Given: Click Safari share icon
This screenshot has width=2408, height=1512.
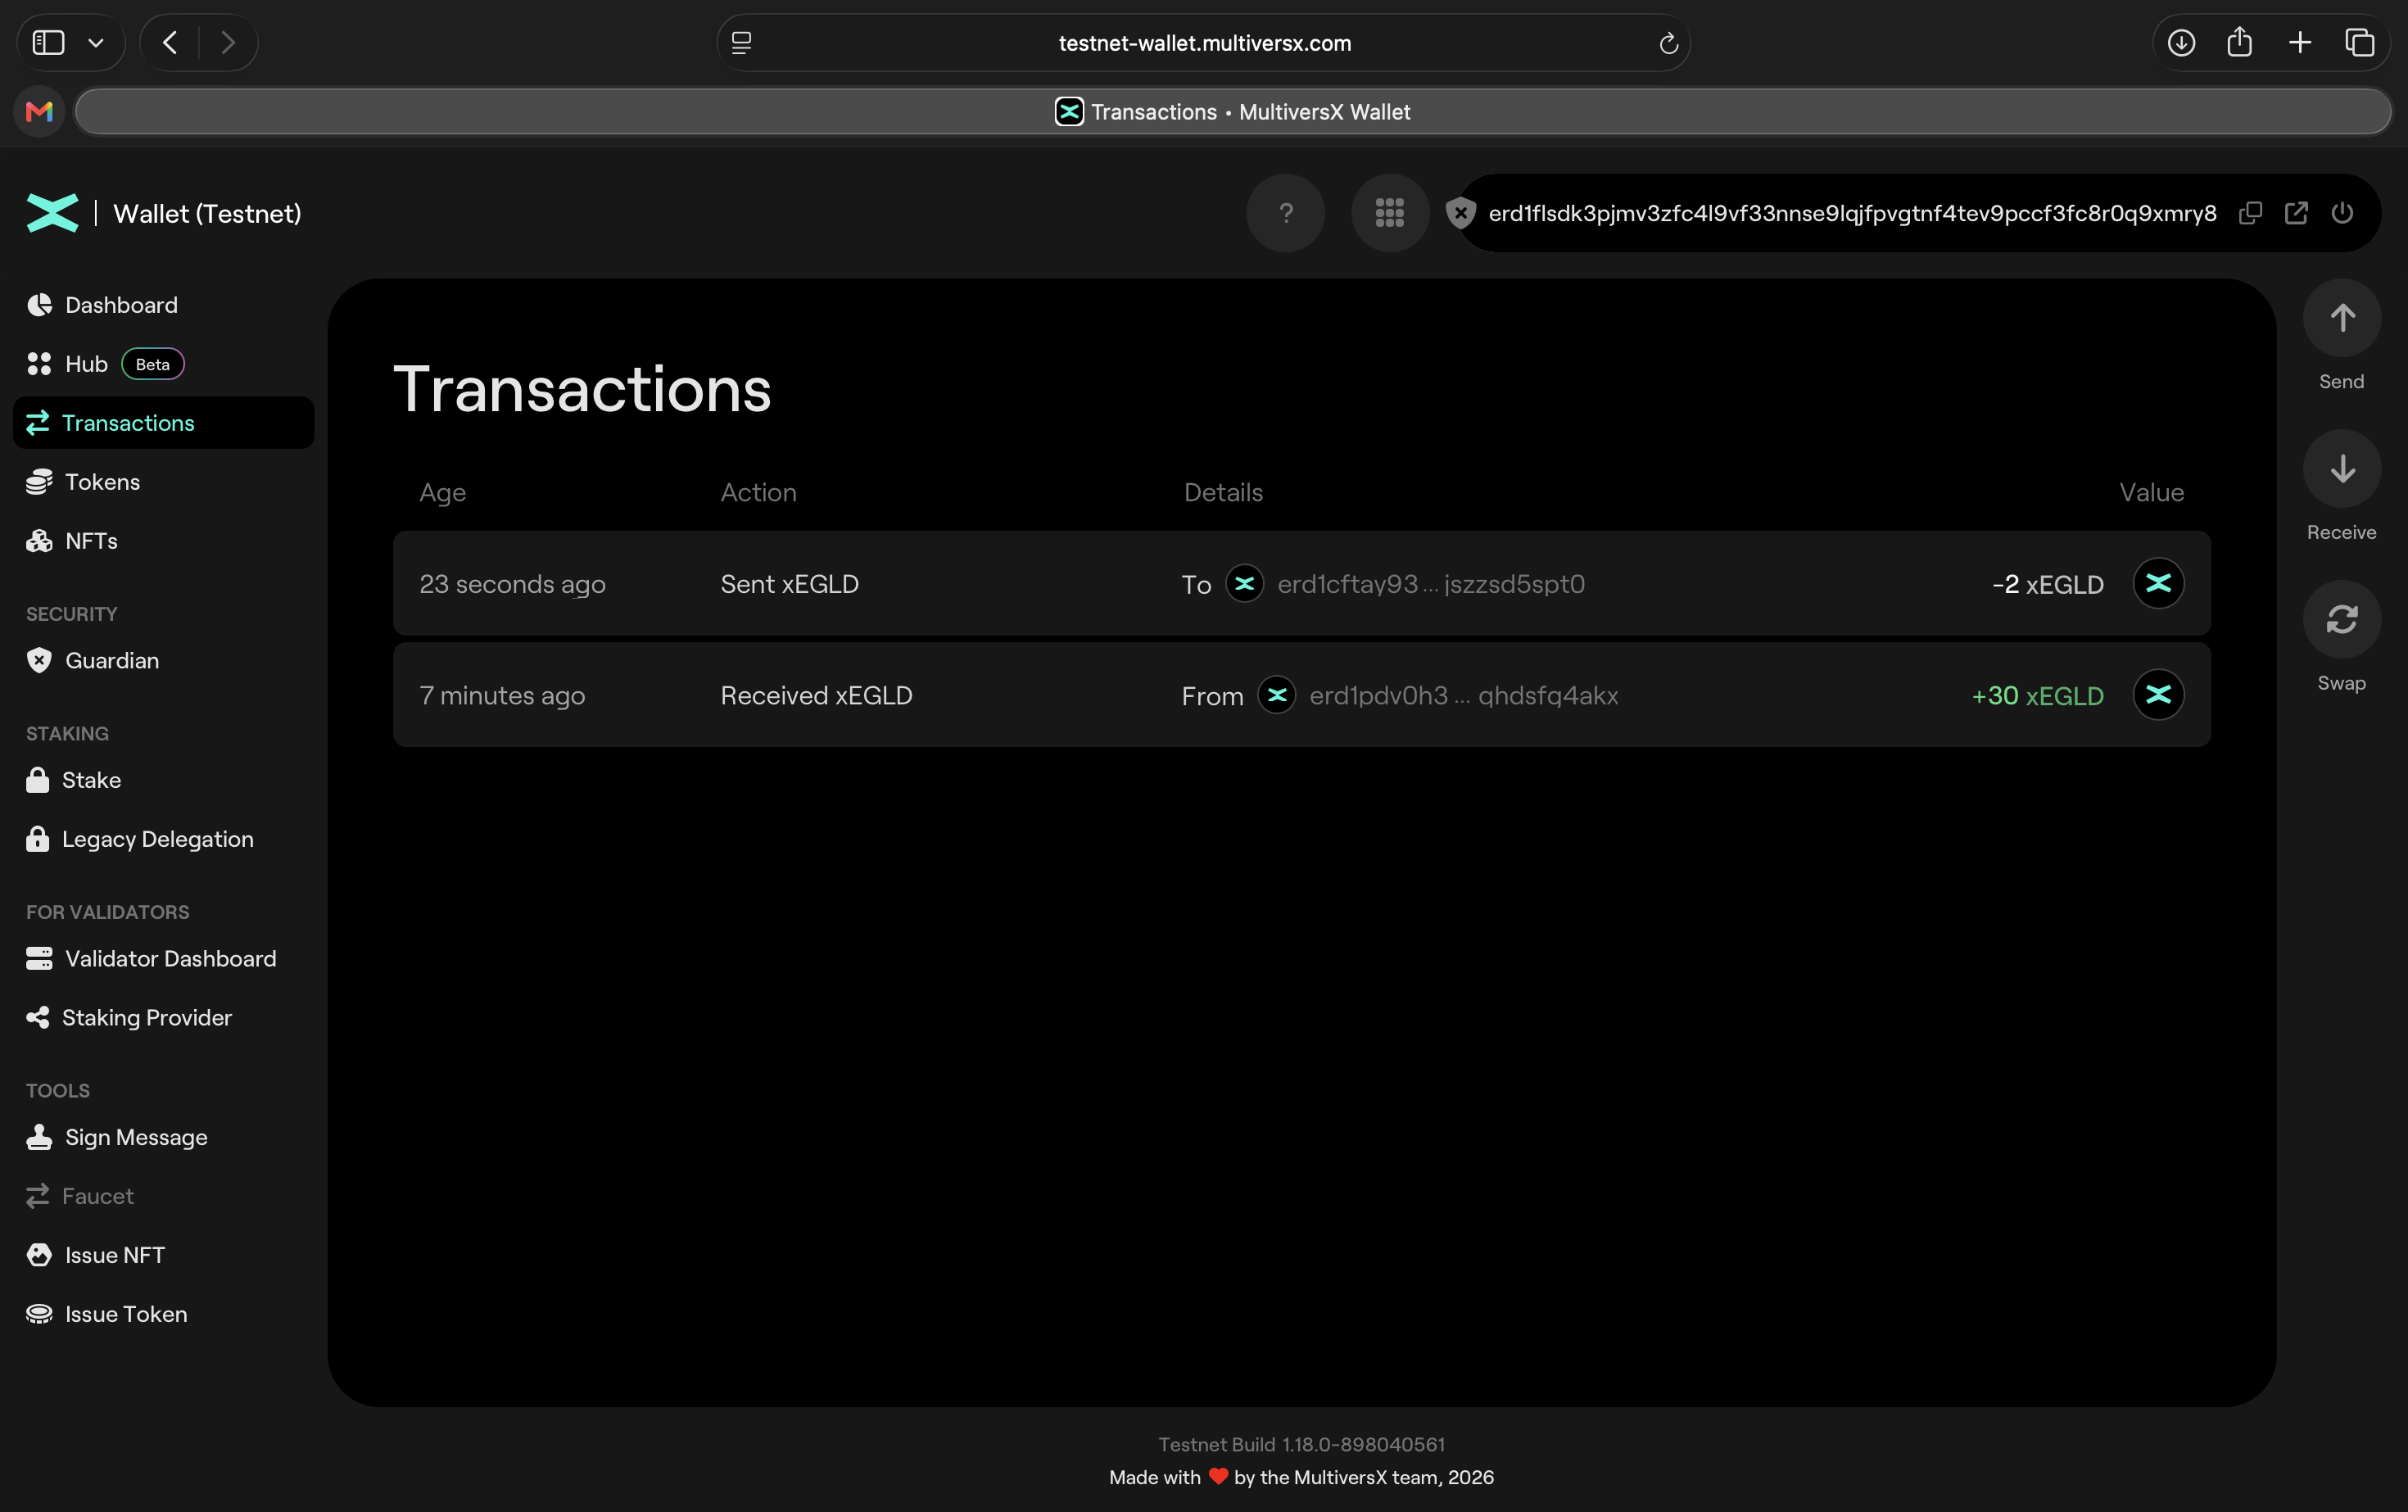Looking at the screenshot, I should 2240,43.
